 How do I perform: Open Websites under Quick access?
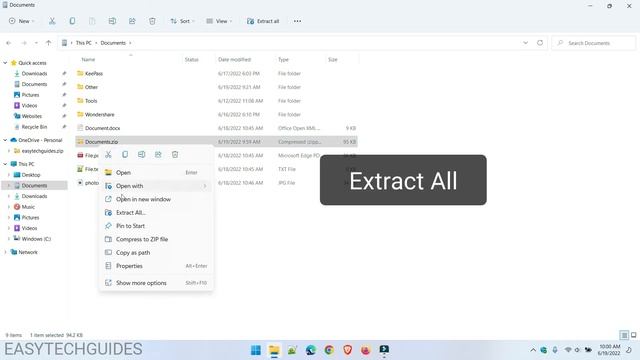31,116
